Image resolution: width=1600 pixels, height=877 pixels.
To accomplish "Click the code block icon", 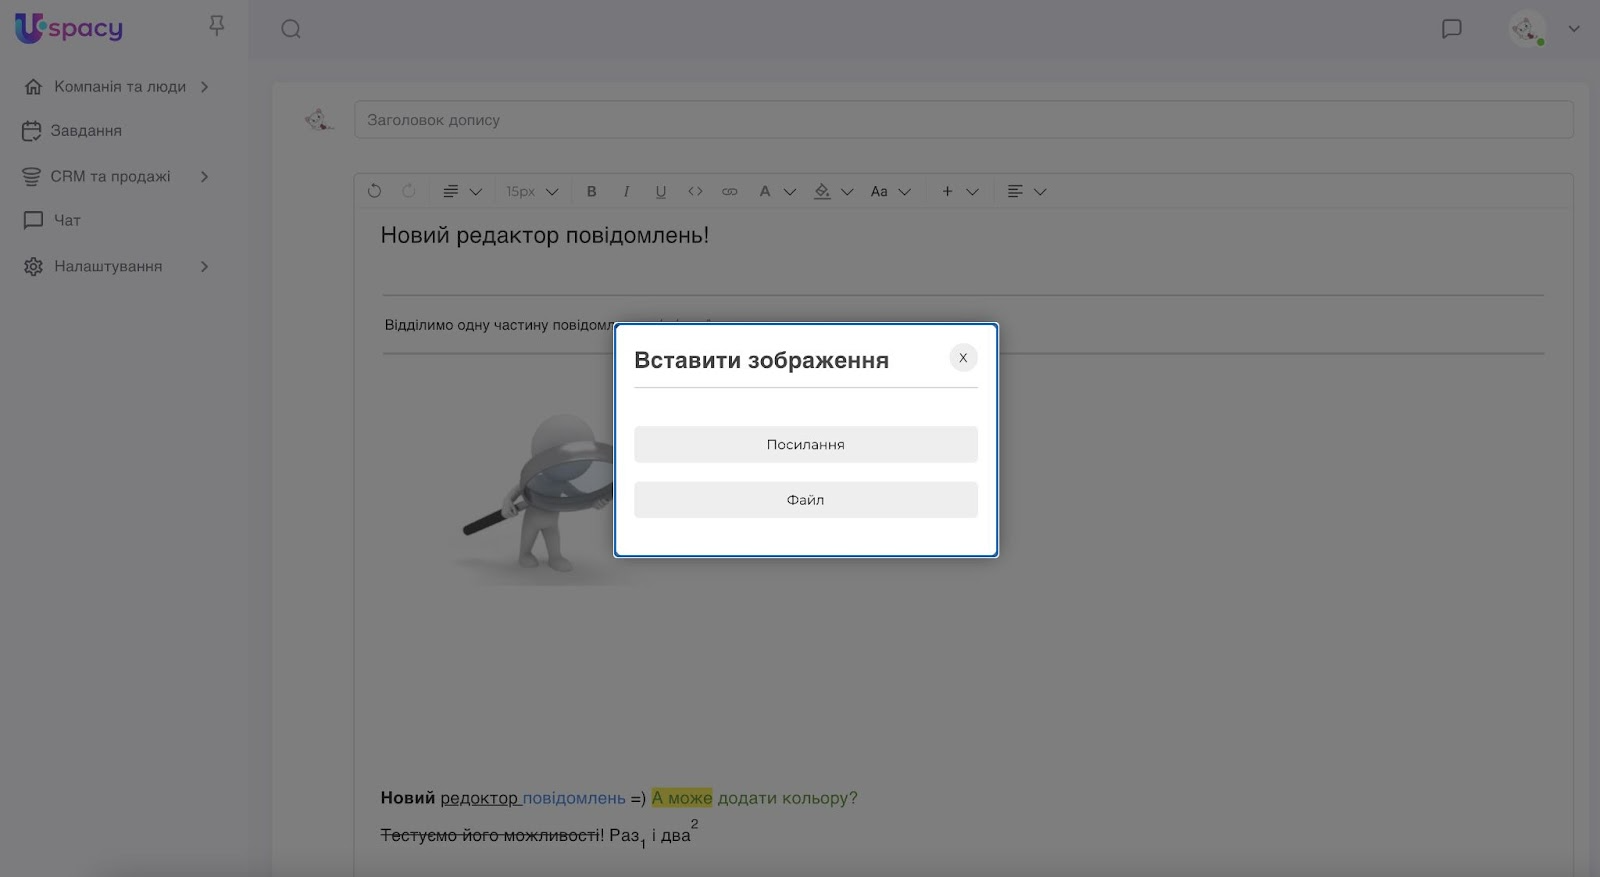I will pos(695,191).
